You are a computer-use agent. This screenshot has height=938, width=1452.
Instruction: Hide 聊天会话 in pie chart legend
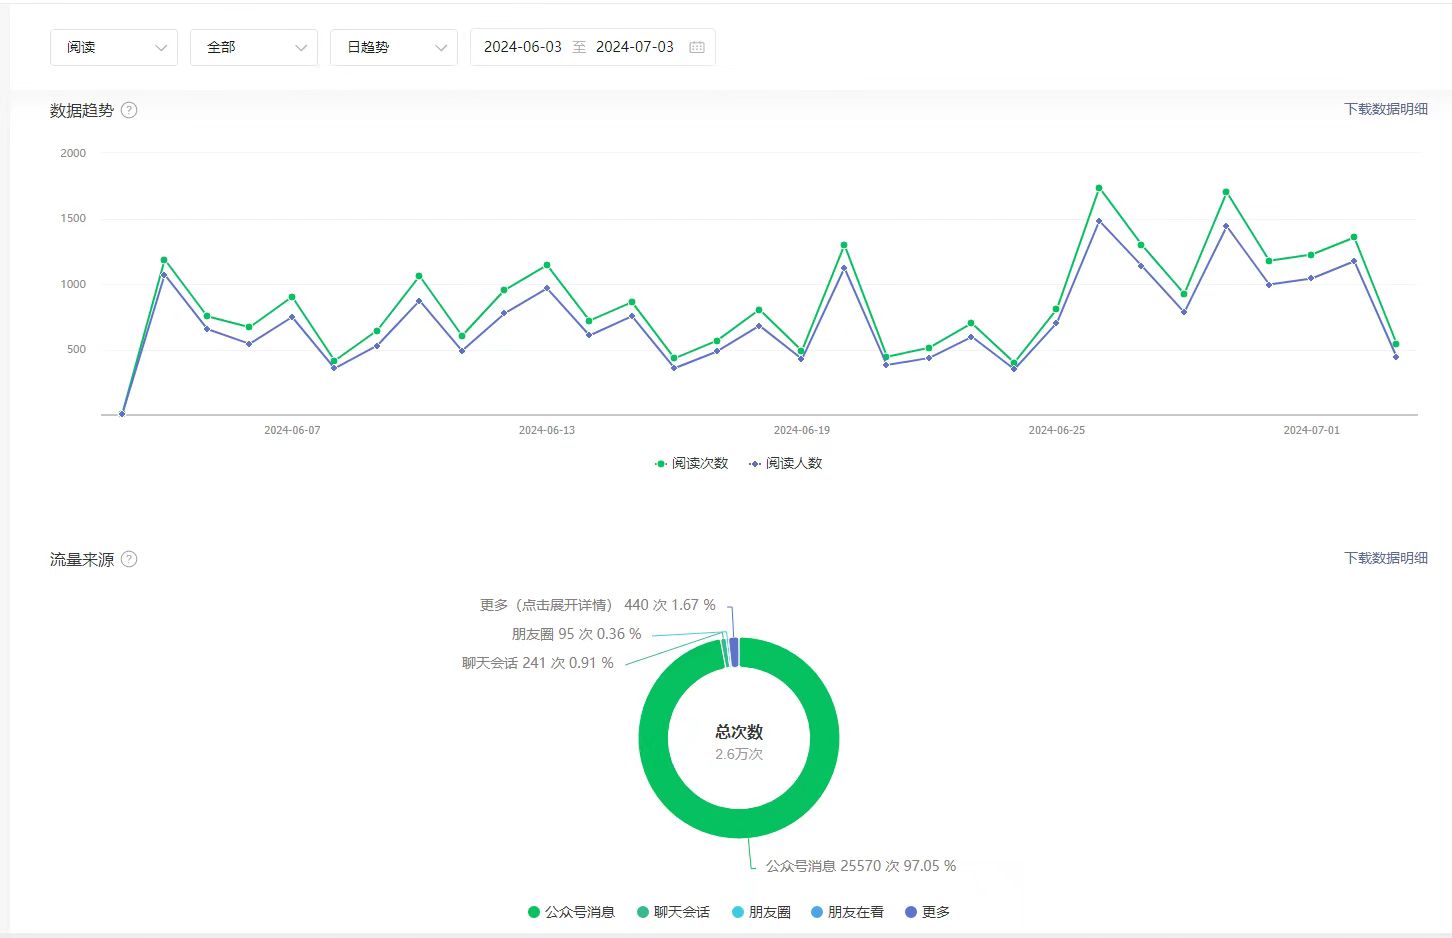(673, 912)
